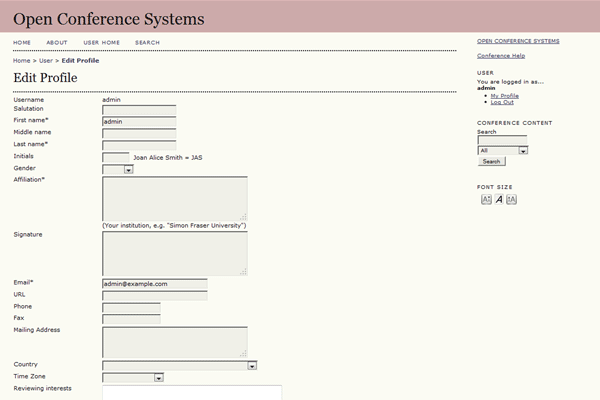
Task: Click the Log Out link
Action: point(502,102)
